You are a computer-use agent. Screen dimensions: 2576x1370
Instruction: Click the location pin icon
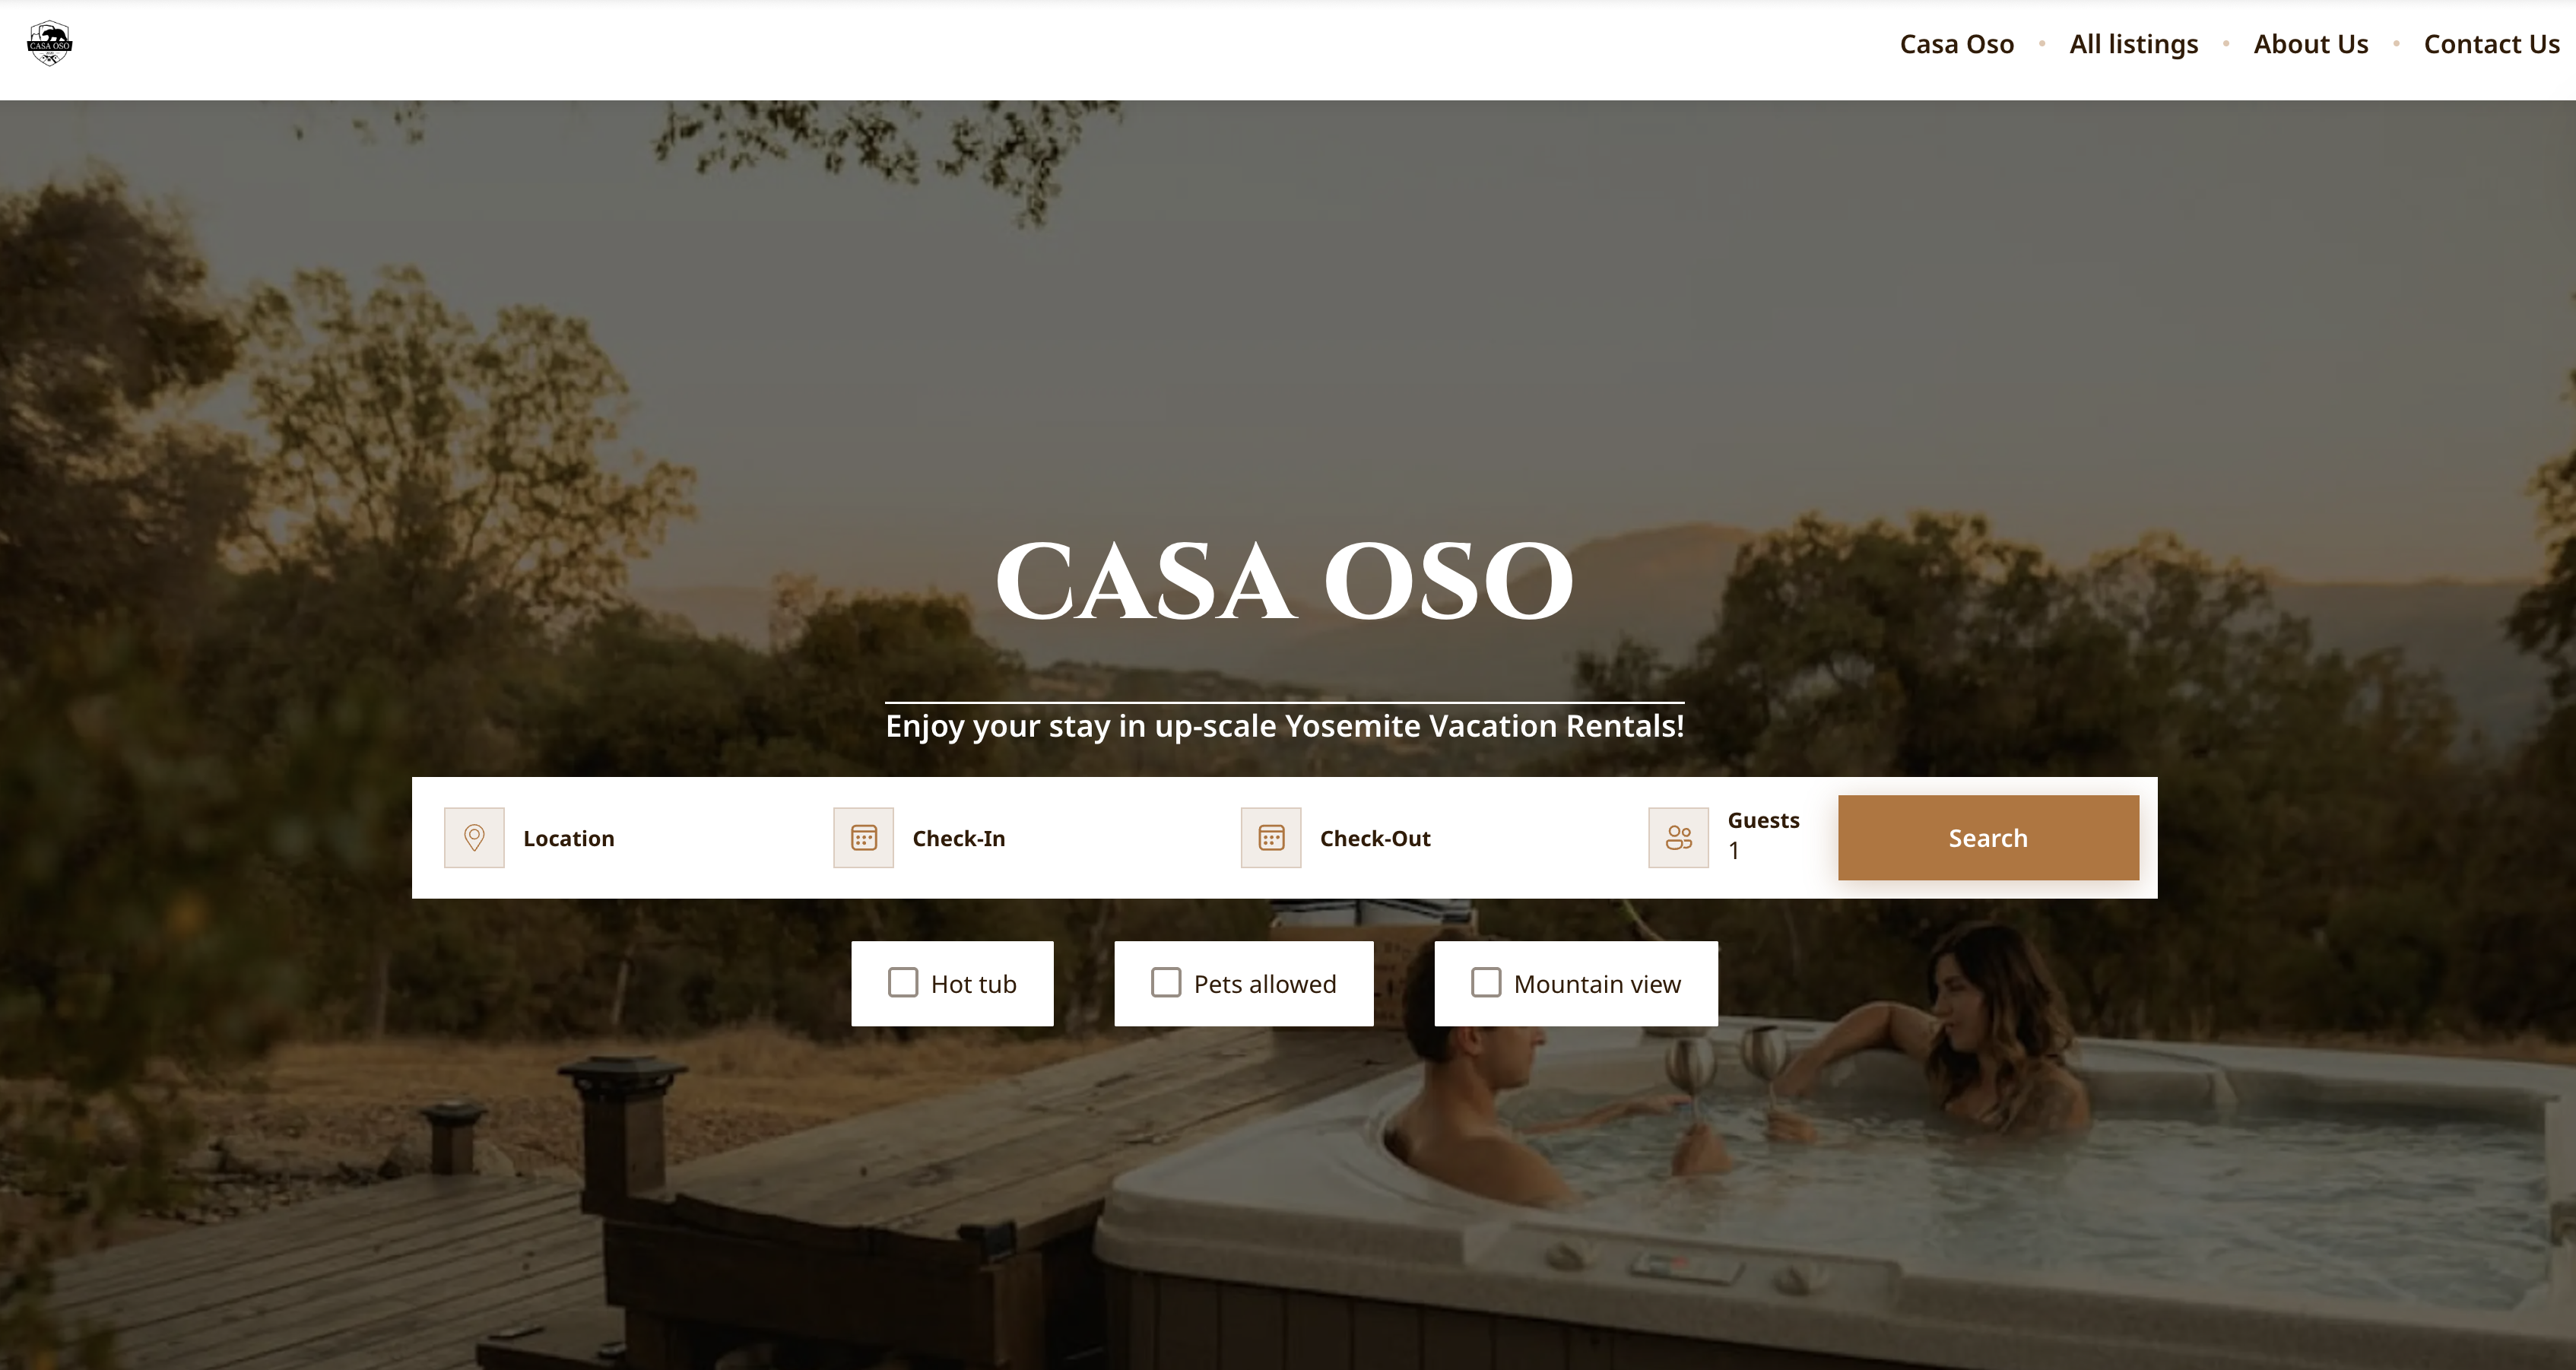click(474, 838)
